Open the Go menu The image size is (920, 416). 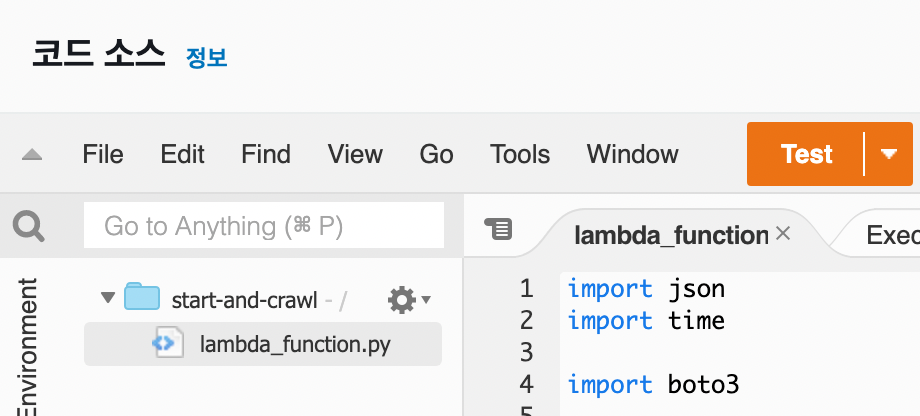point(436,155)
